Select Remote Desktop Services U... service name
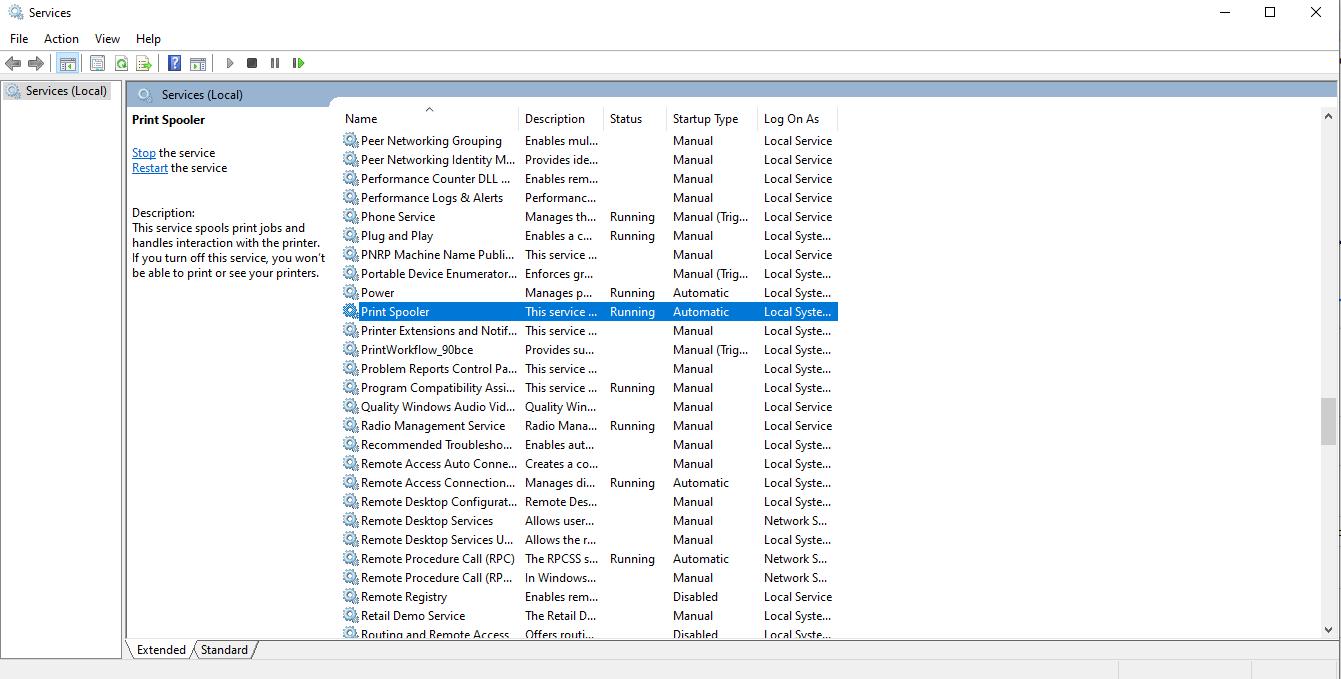The height and width of the screenshot is (679, 1341). 437,540
